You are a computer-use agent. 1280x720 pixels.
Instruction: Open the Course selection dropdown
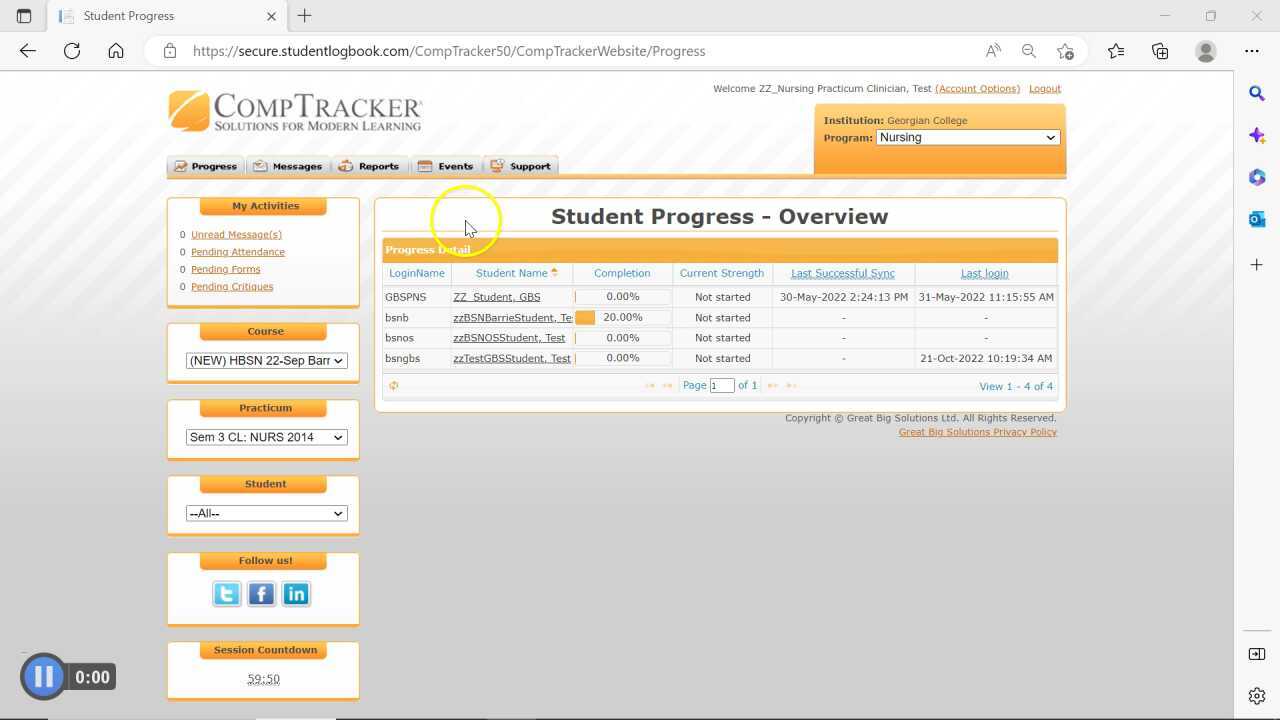point(265,360)
